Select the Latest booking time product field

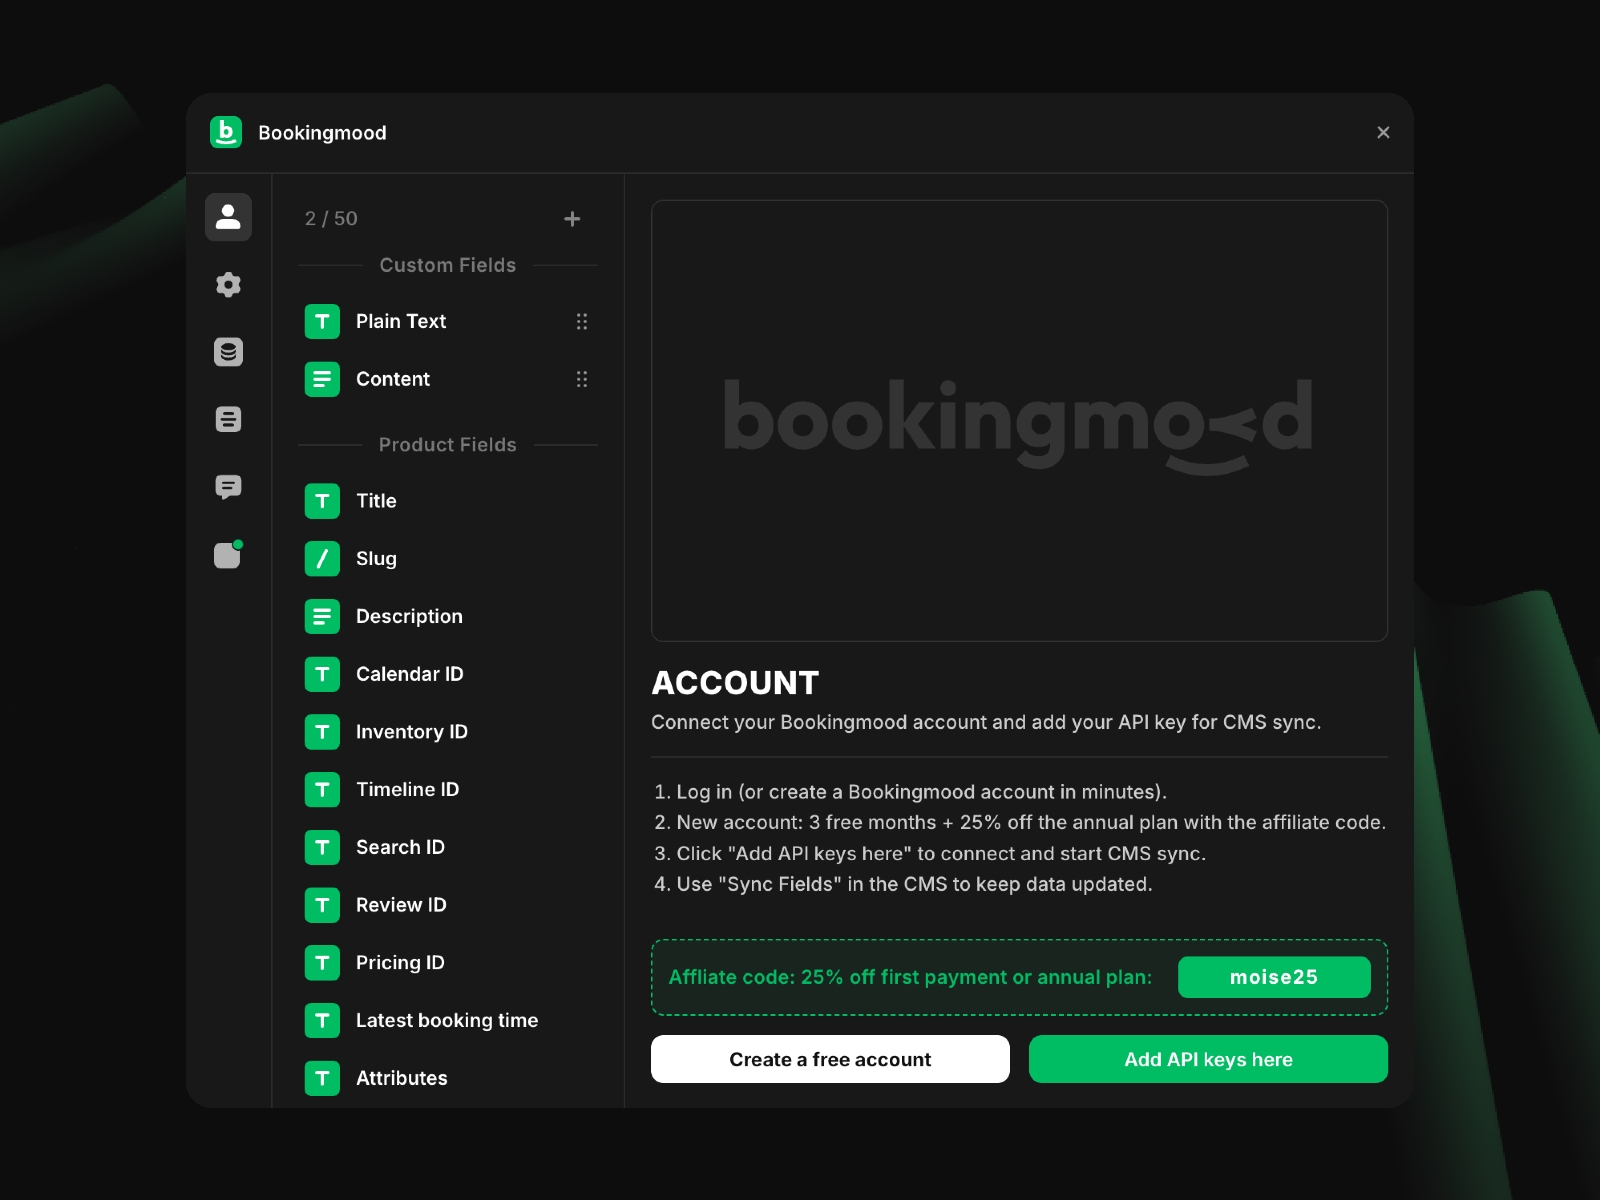tap(446, 1020)
